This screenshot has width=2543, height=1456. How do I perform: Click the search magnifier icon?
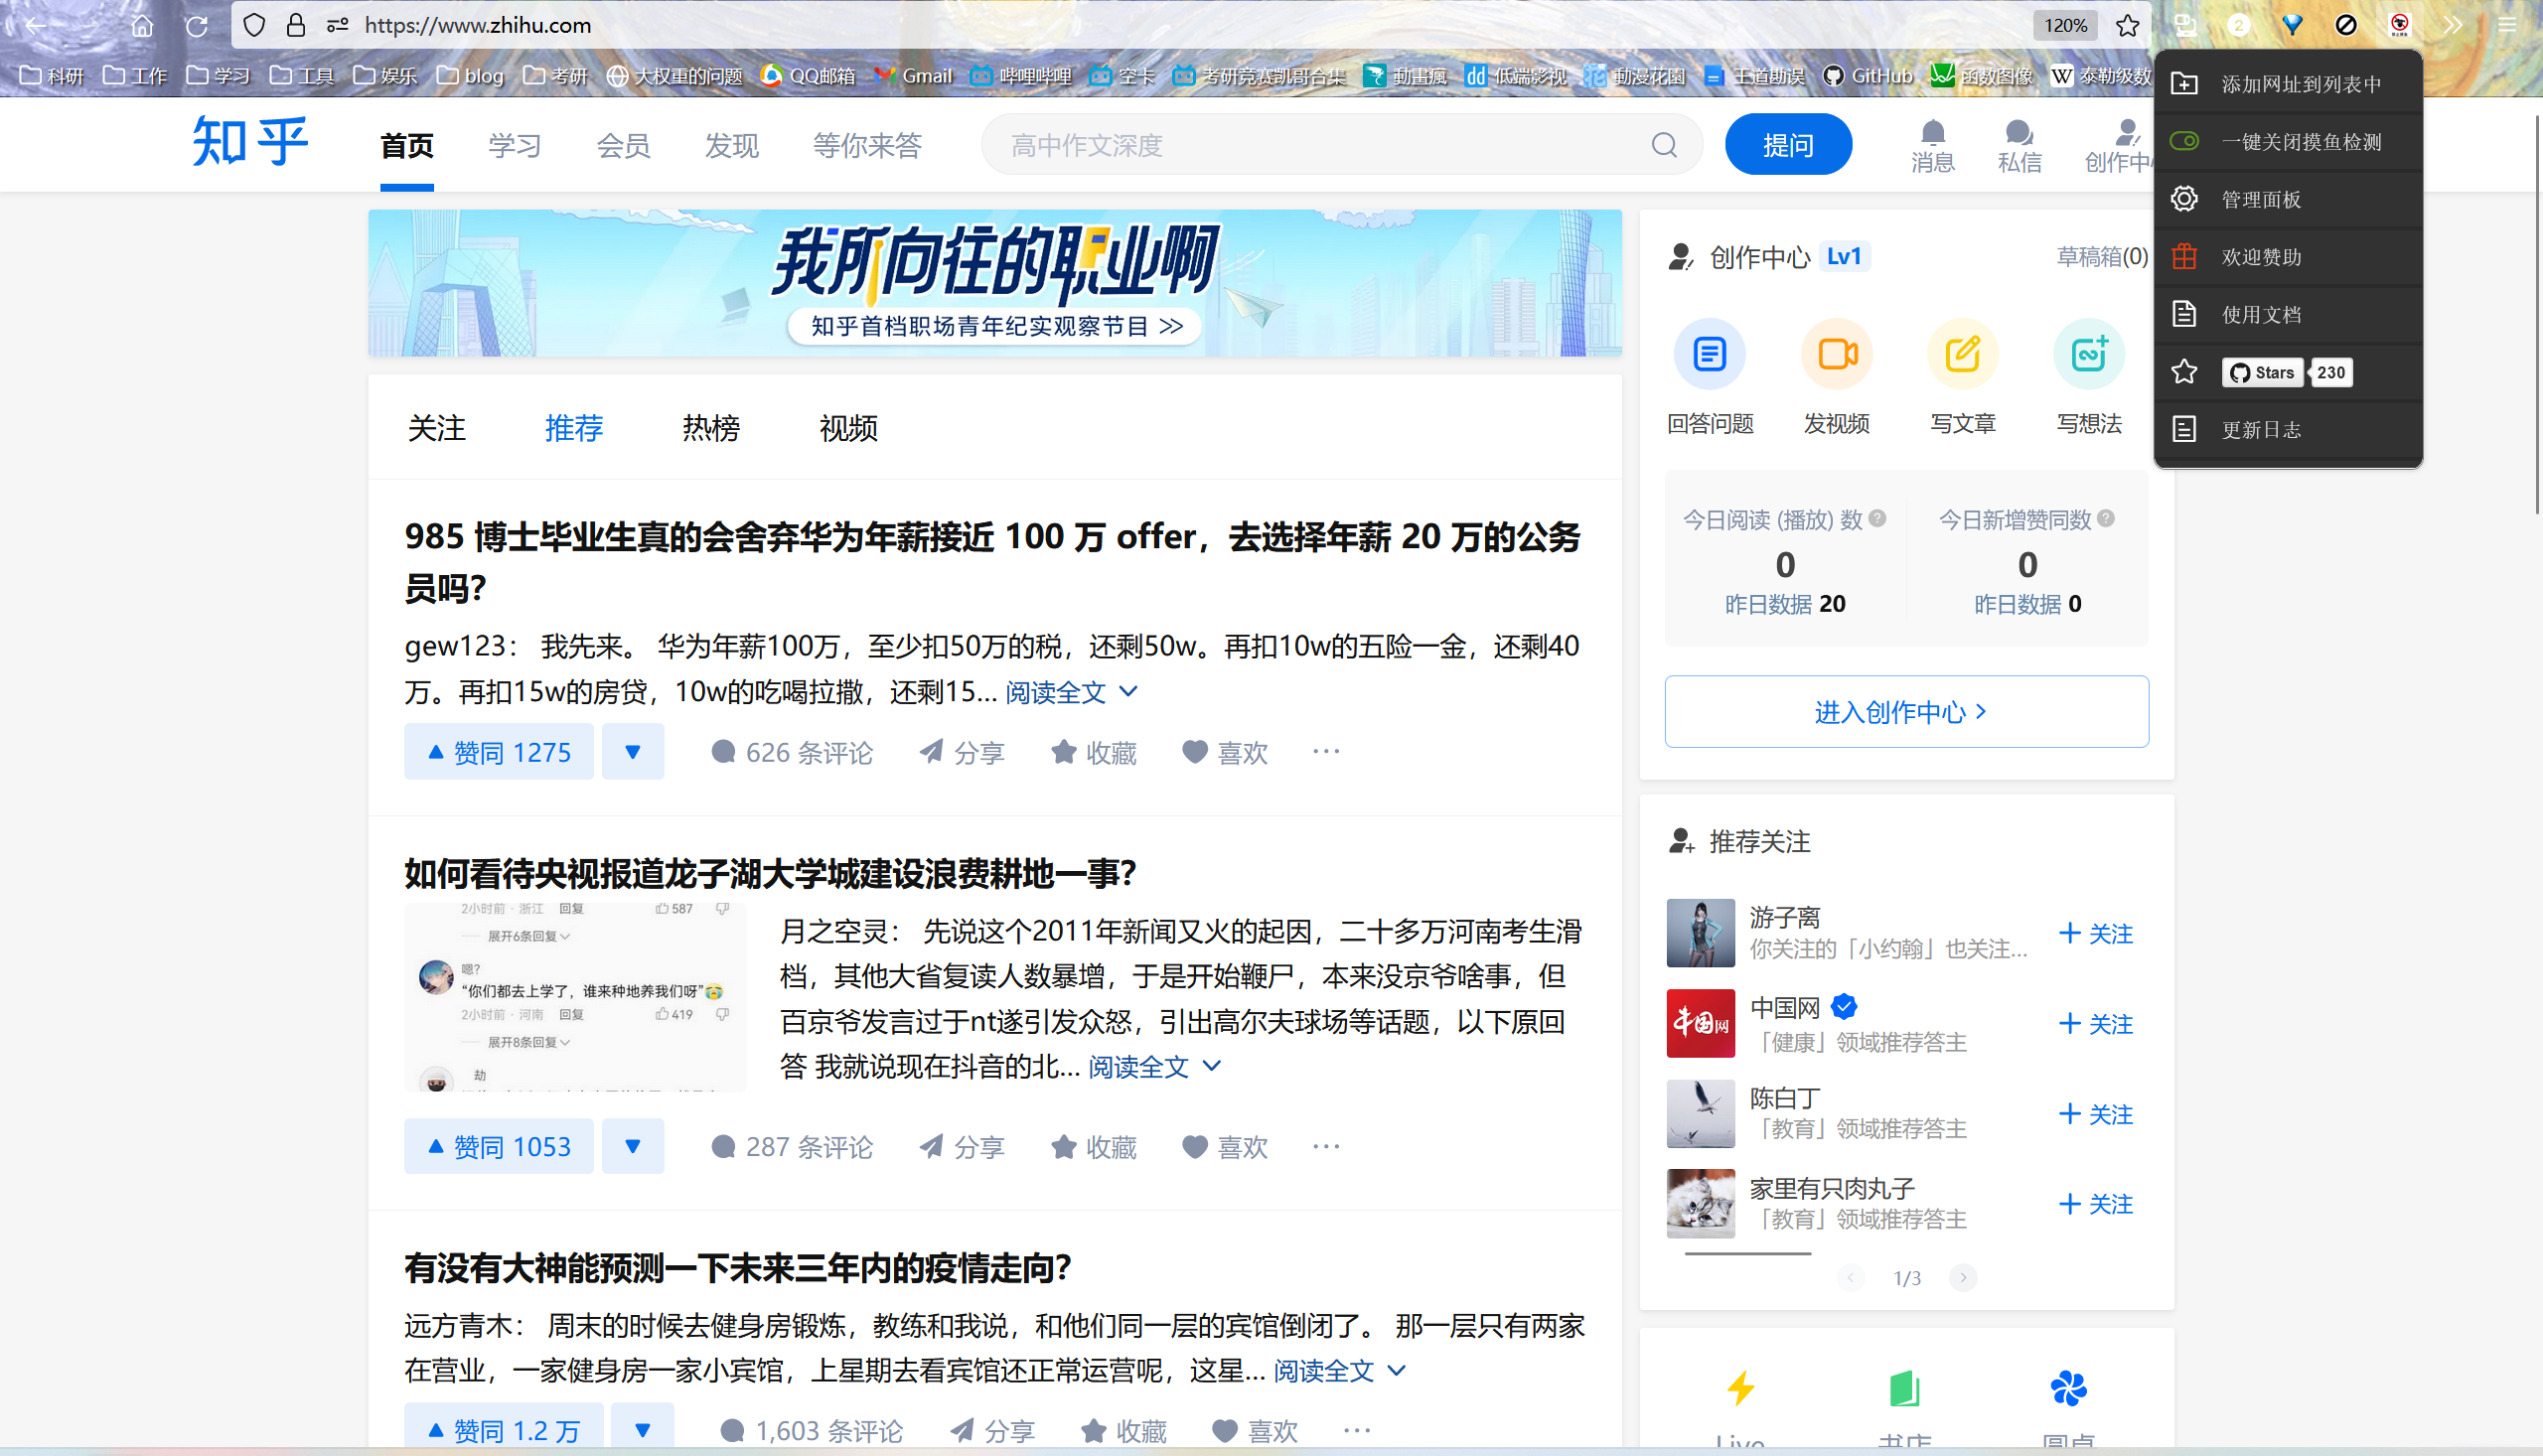pos(1663,144)
